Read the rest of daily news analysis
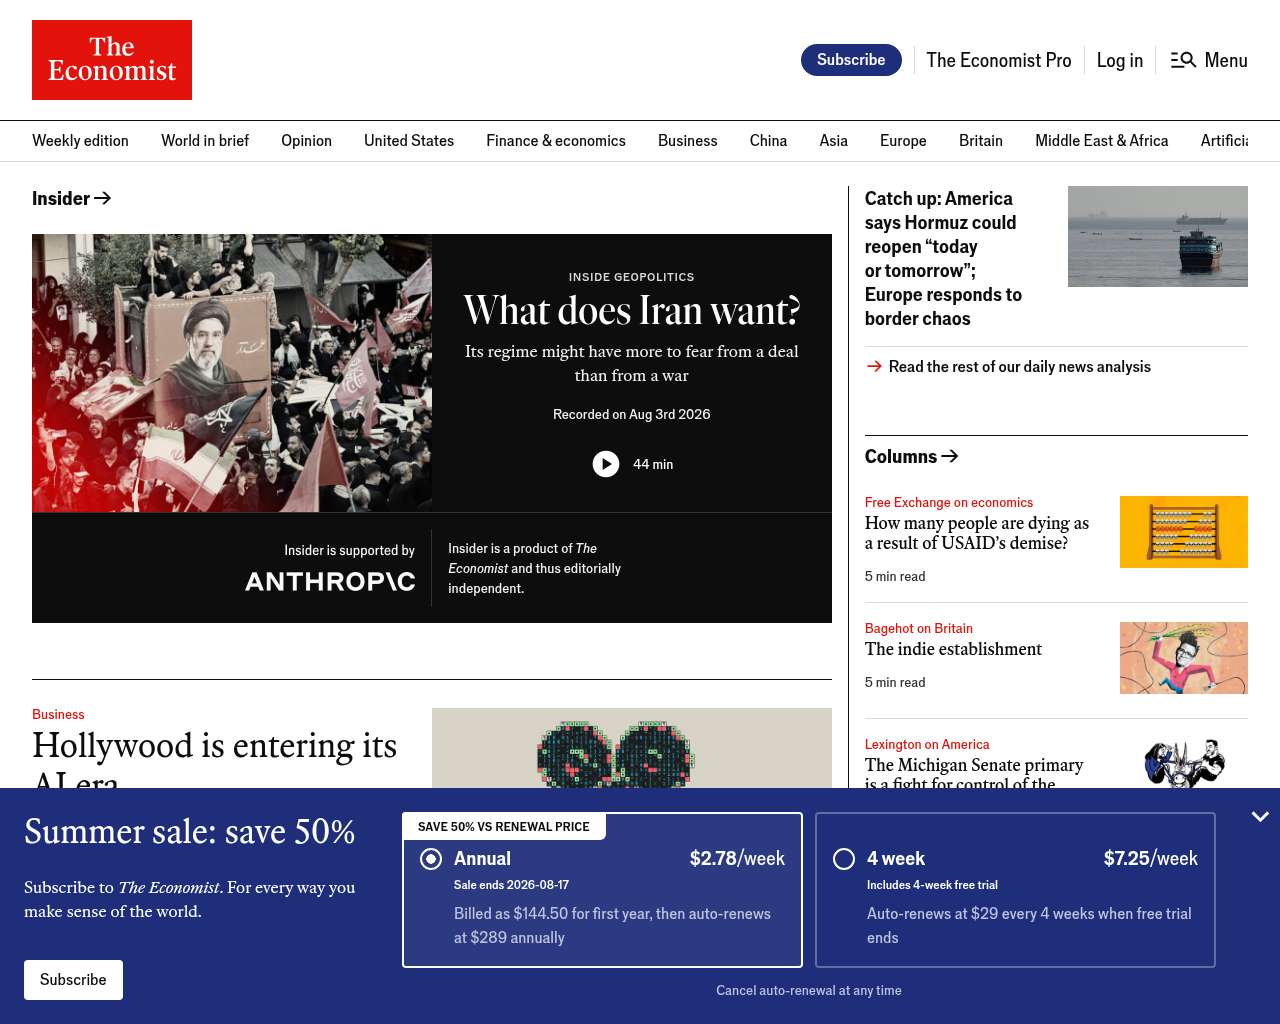 coord(1020,367)
